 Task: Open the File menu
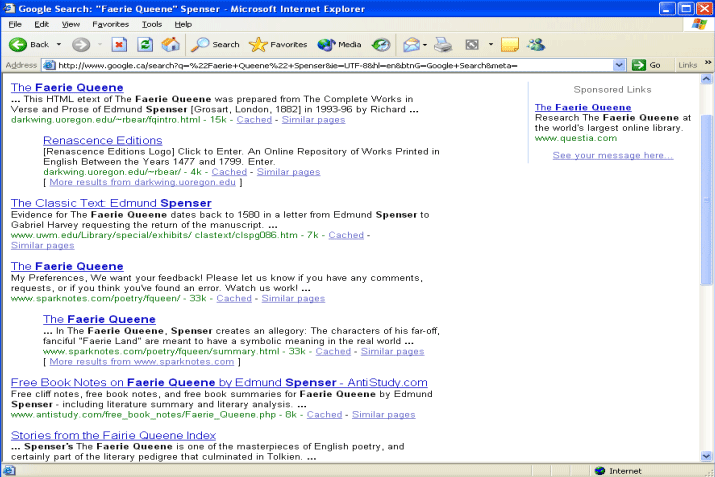pyautogui.click(x=15, y=24)
